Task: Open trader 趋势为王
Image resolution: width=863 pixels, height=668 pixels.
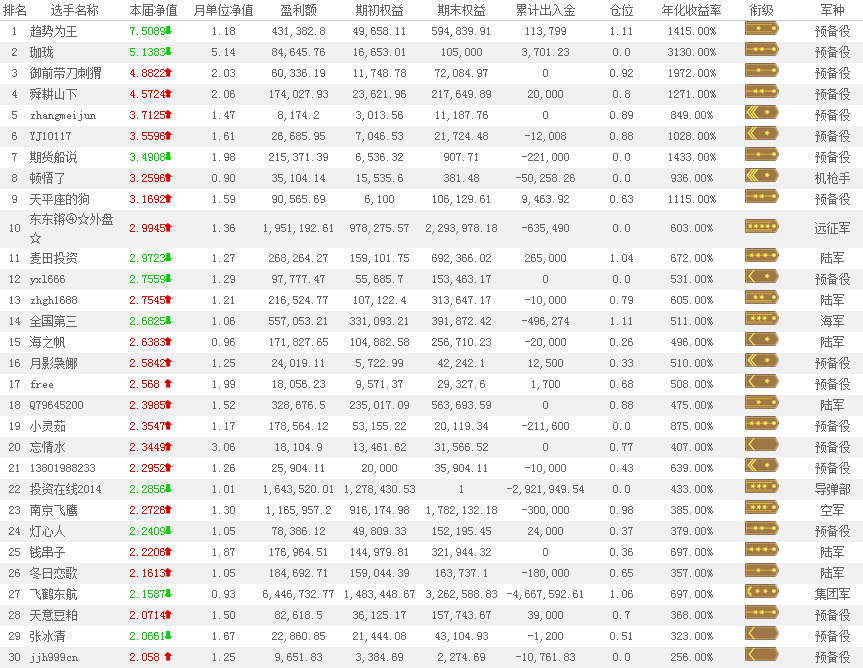Action: [x=53, y=31]
